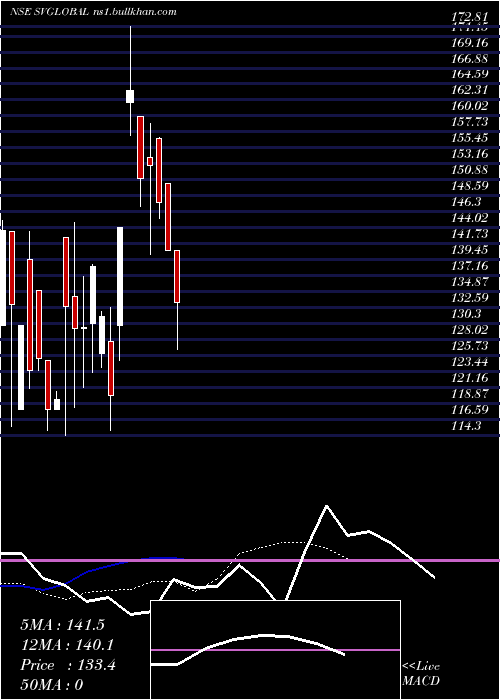Select the 148.59 price label
The height and width of the screenshot is (700, 500).
tap(470, 186)
